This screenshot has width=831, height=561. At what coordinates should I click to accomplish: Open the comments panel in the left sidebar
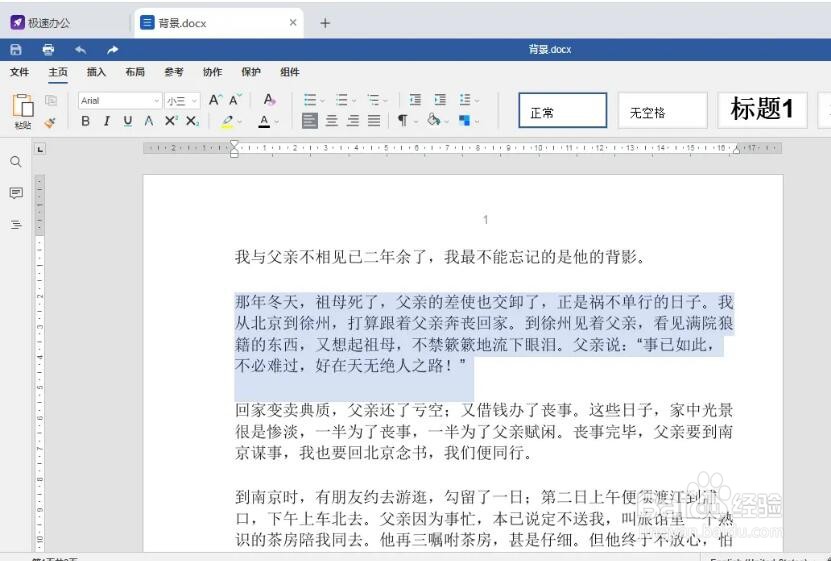(16, 193)
